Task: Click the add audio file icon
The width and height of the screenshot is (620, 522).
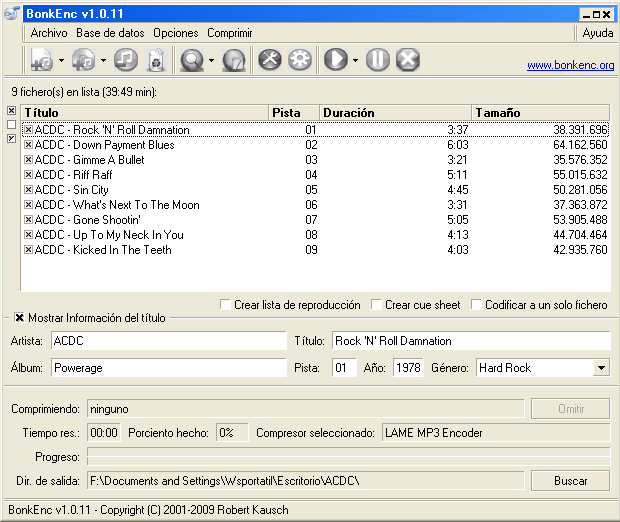Action: click(42, 60)
